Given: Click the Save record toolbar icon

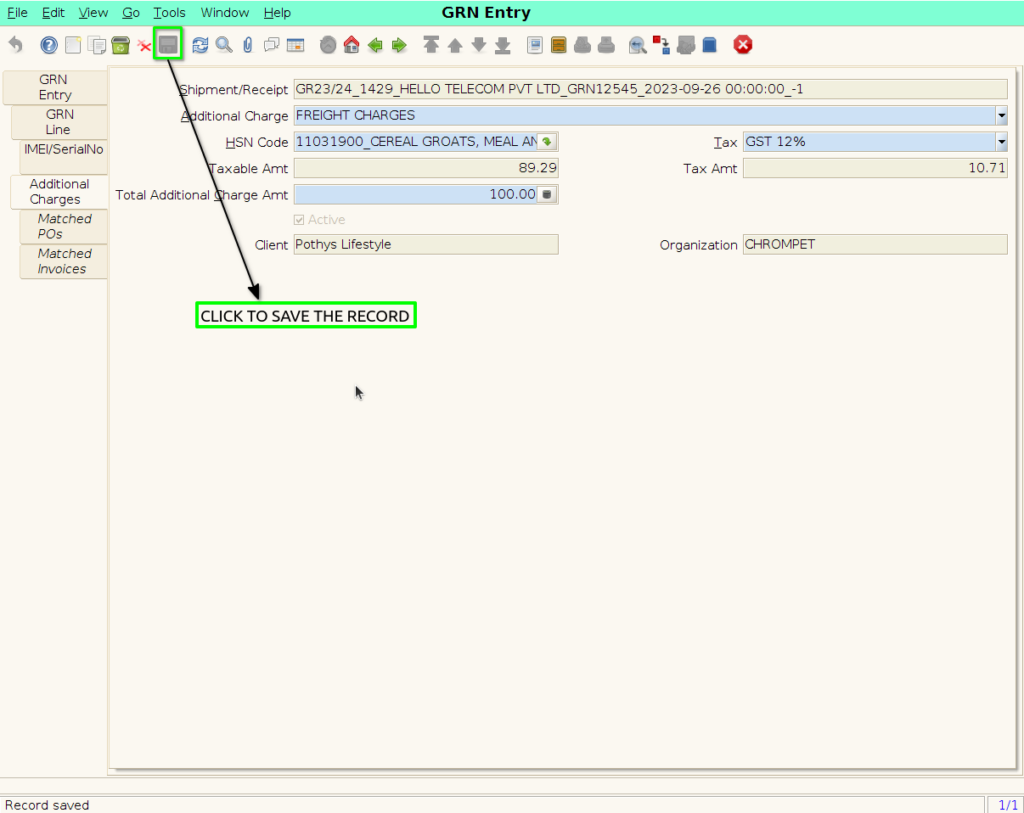Looking at the screenshot, I should pyautogui.click(x=168, y=44).
